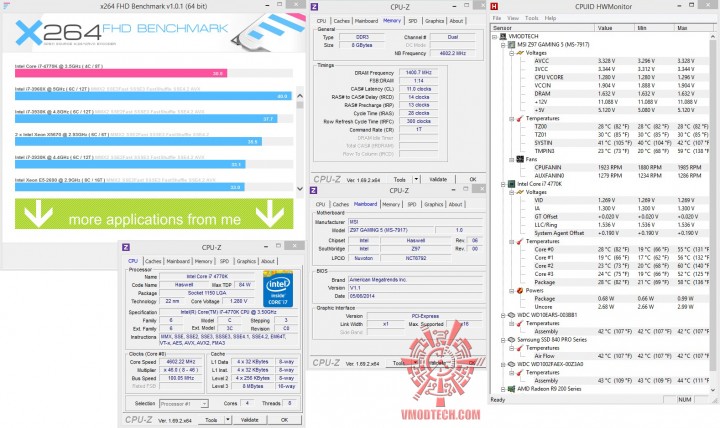Select the MSI Z97 GAMING 5 motherboard icon

pyautogui.click(x=511, y=45)
